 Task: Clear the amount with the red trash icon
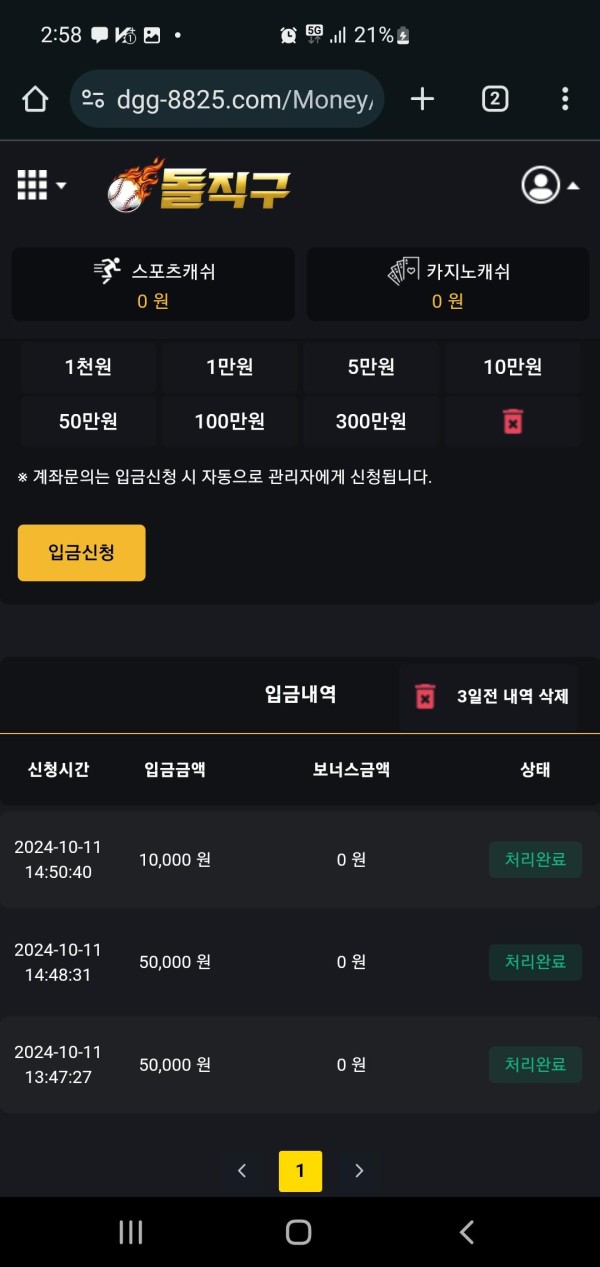(x=512, y=421)
